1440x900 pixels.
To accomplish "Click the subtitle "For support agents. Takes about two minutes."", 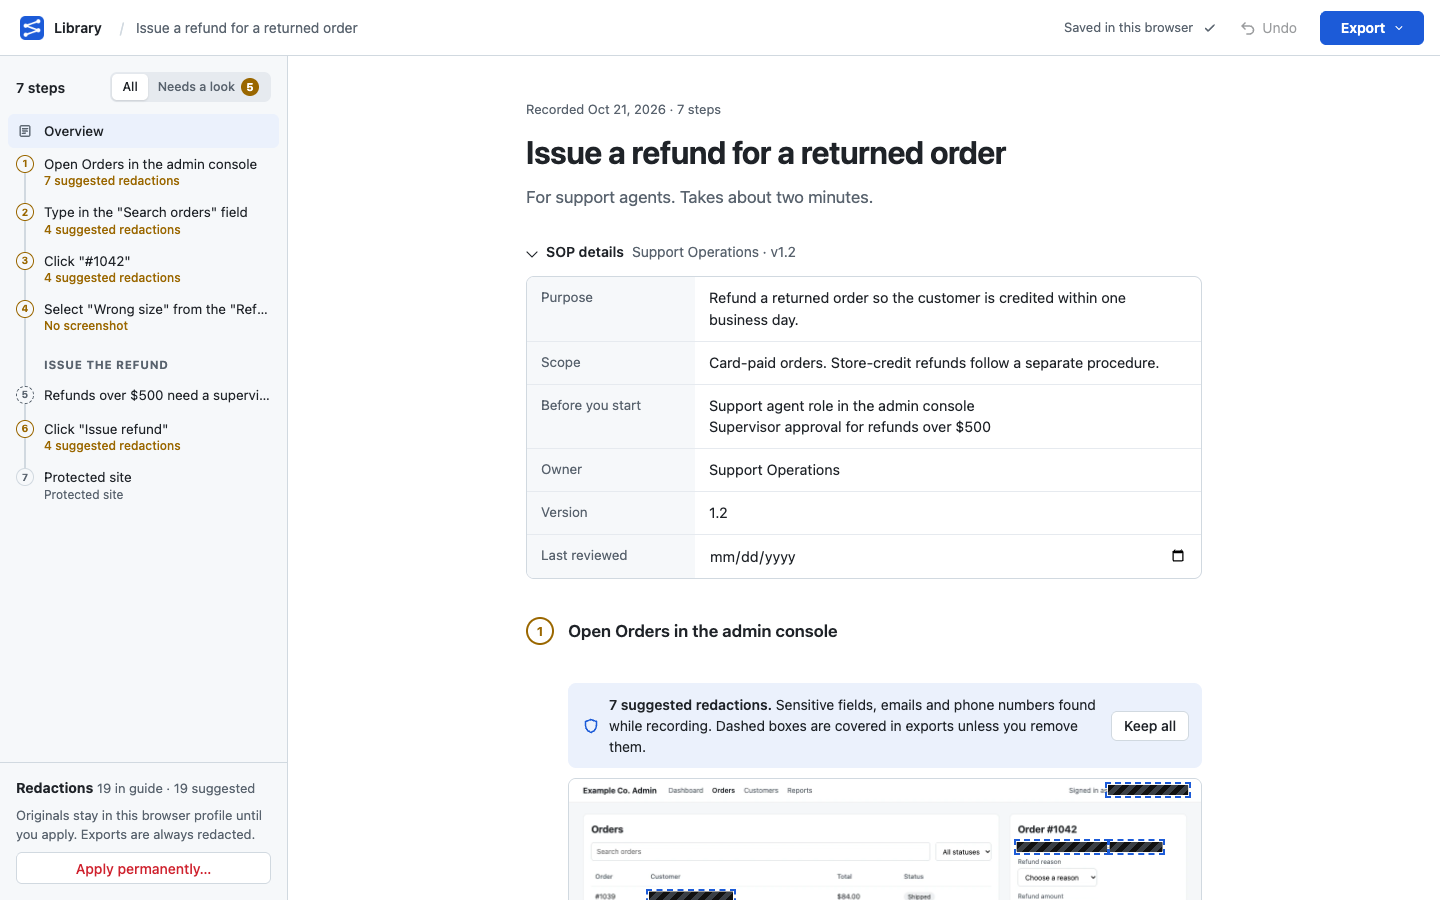I will point(699,197).
